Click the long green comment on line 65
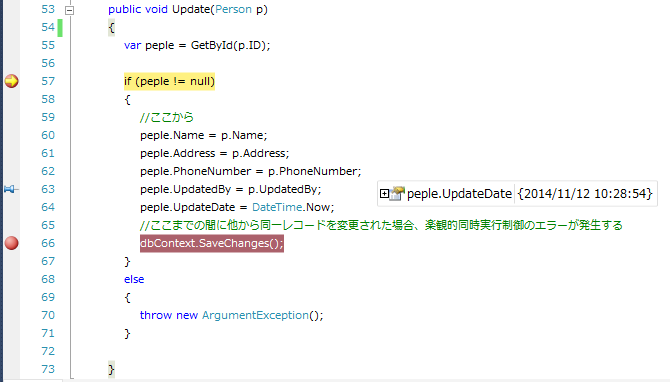 coord(381,225)
